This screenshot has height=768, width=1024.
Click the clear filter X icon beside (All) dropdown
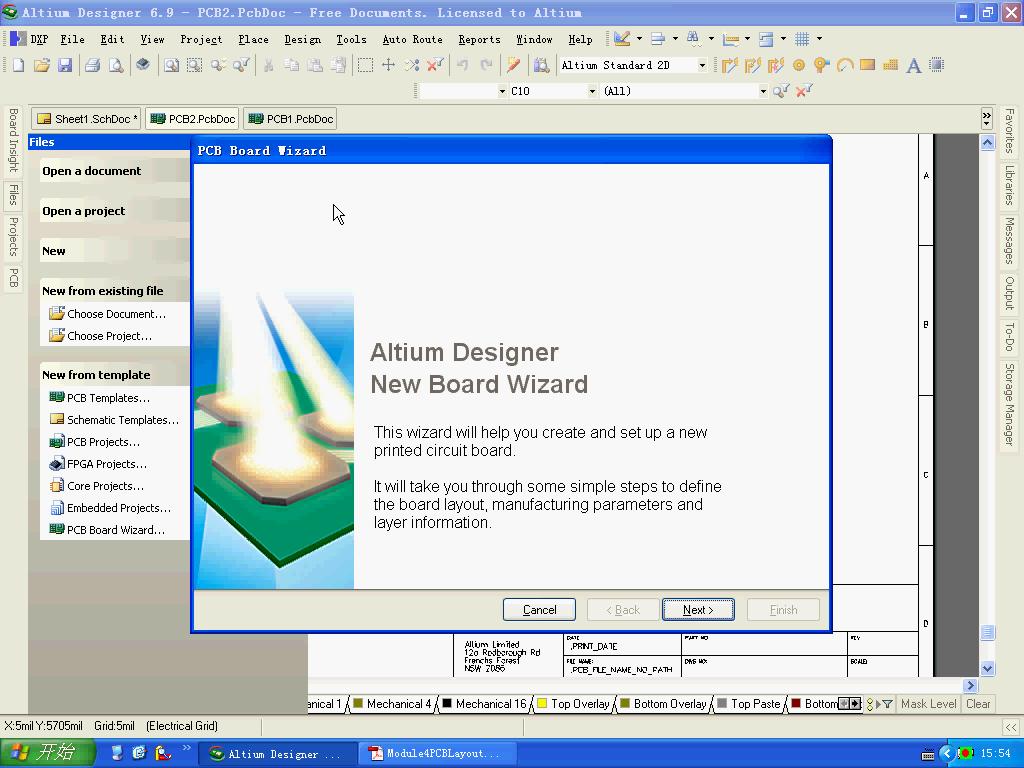(x=804, y=91)
